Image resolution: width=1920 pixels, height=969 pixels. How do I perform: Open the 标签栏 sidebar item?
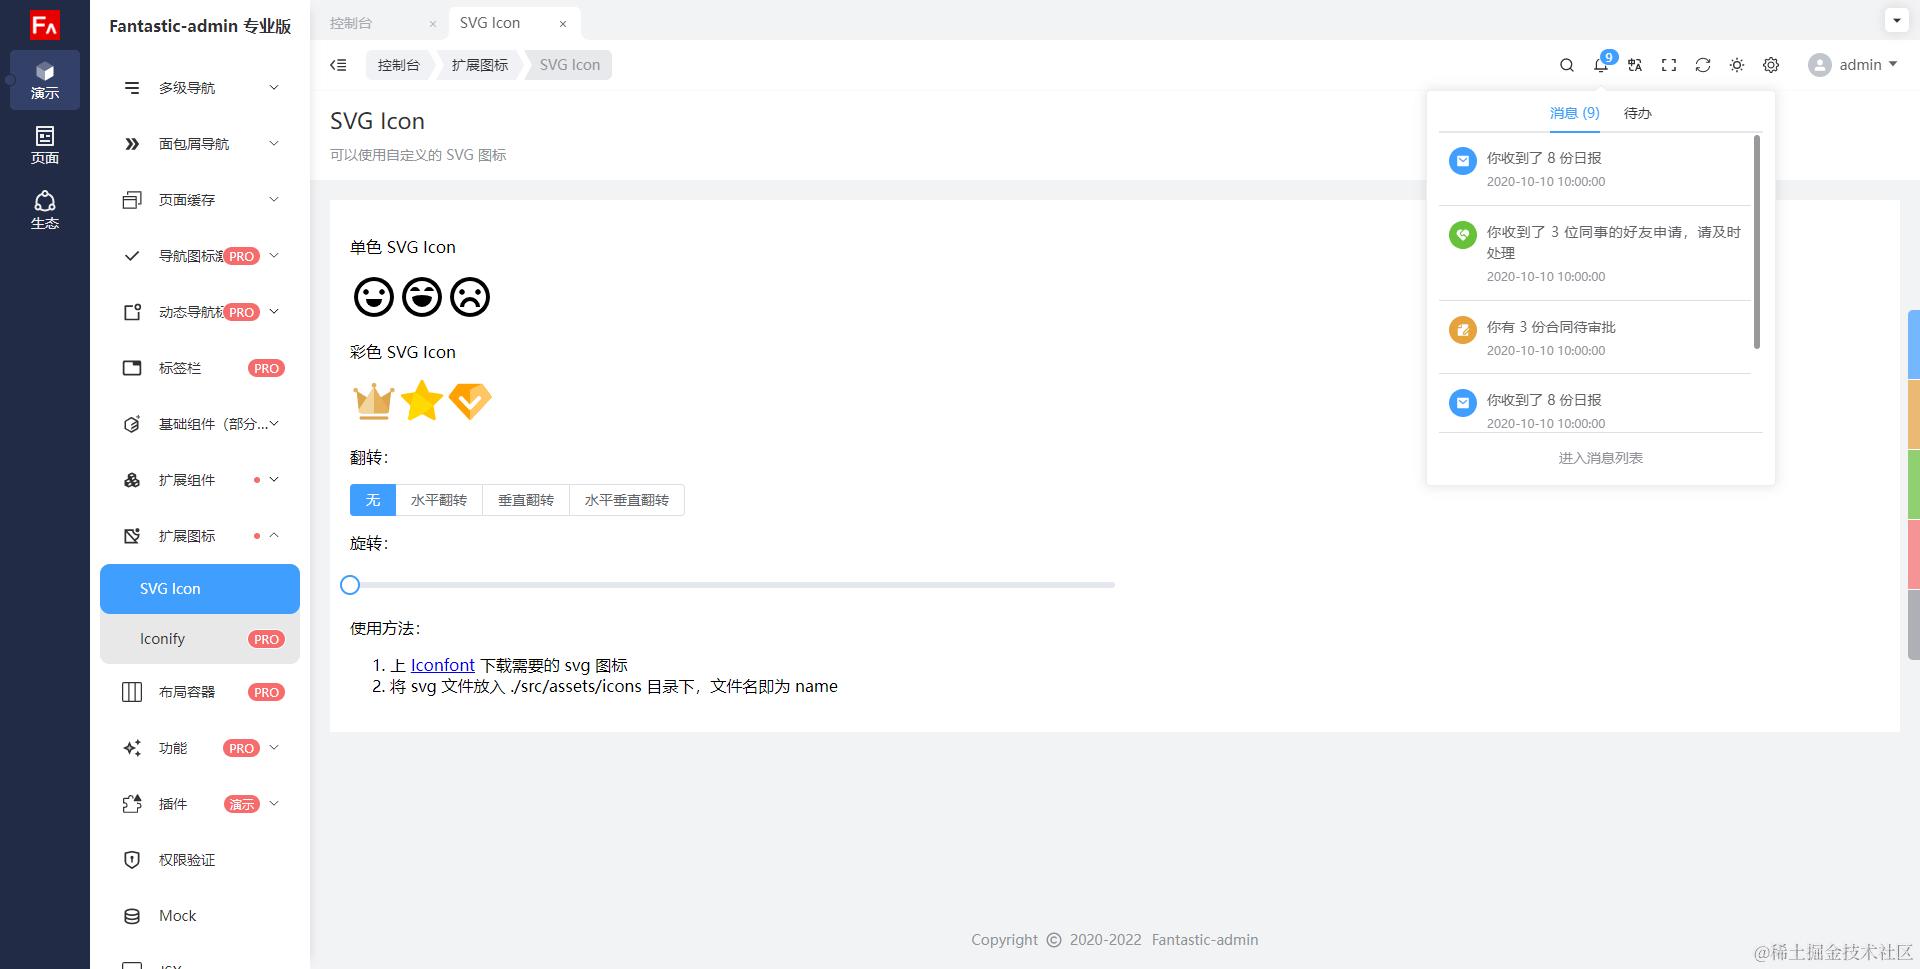[200, 368]
